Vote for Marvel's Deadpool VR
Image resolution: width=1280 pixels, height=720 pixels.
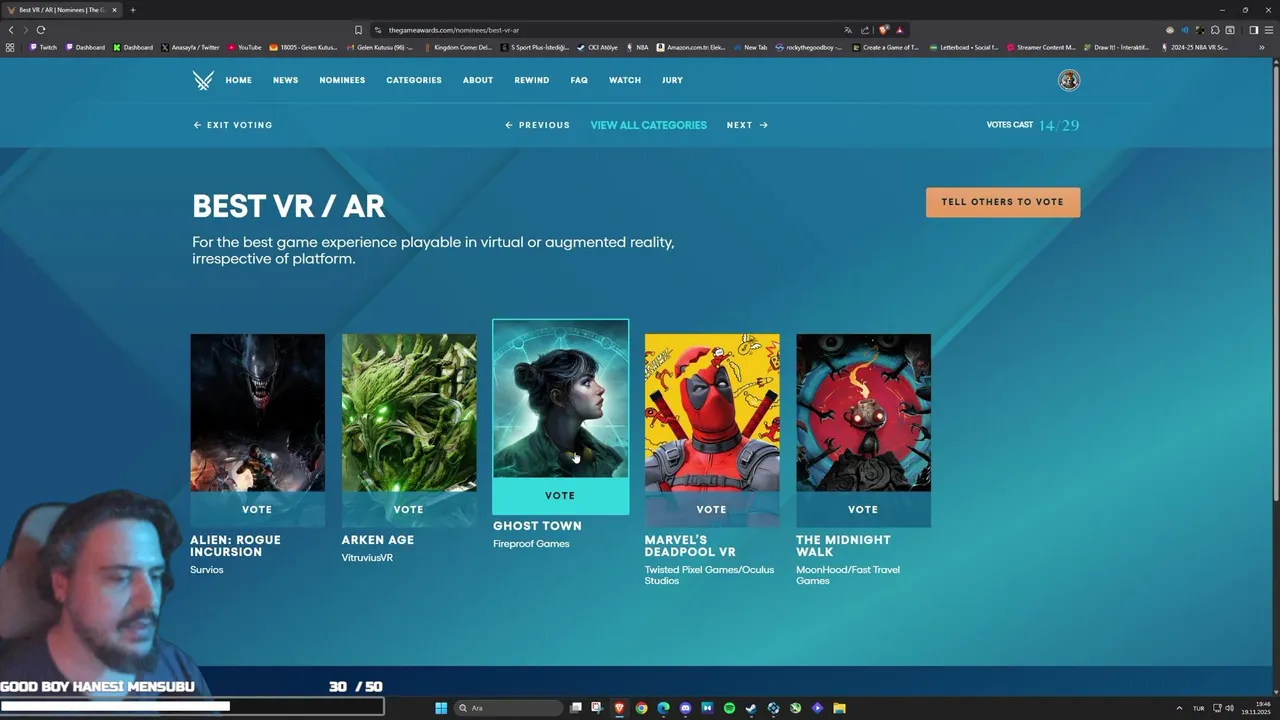(x=712, y=509)
